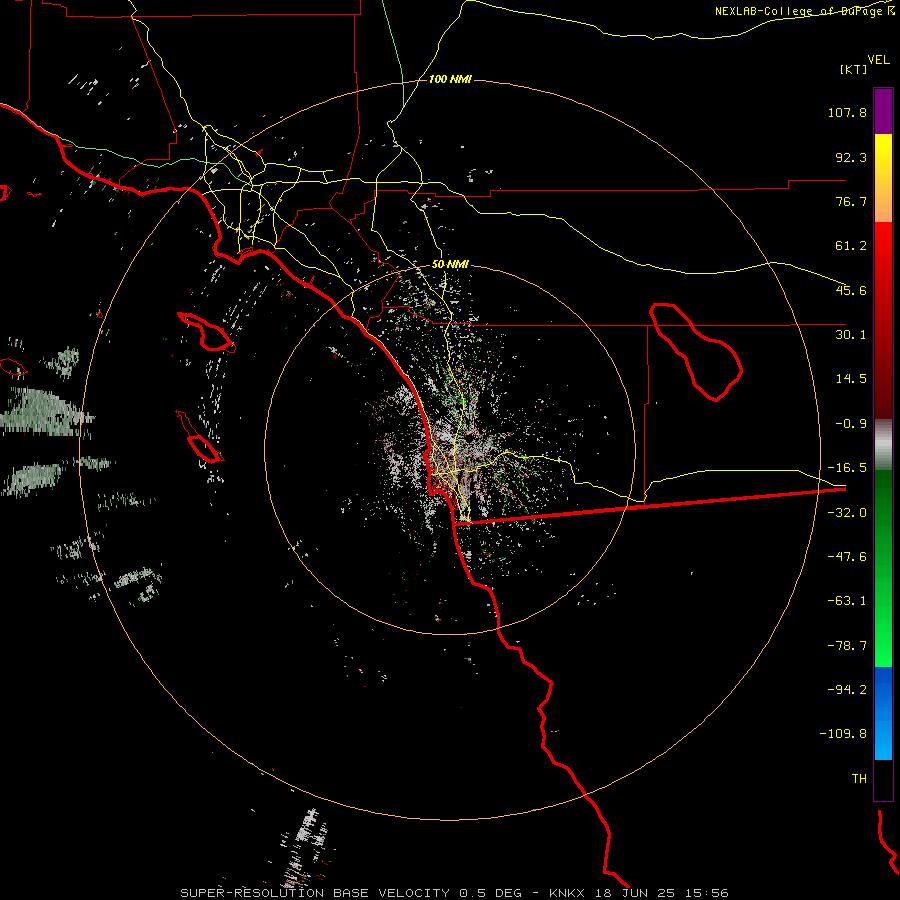The height and width of the screenshot is (900, 900).
Task: Click the SUPER-RESOLUTION BASE VELOCITY caption
Action: point(315,893)
